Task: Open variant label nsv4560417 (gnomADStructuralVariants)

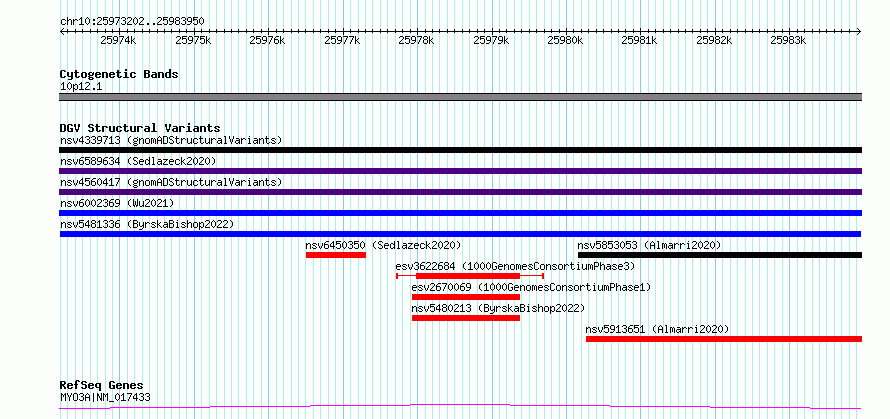Action: pyautogui.click(x=171, y=182)
